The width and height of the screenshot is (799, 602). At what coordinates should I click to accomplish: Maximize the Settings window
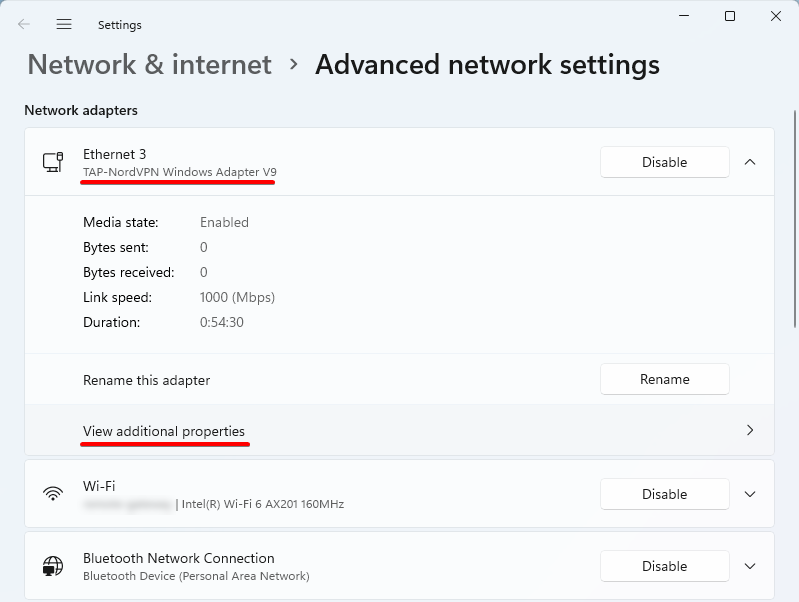(x=730, y=16)
